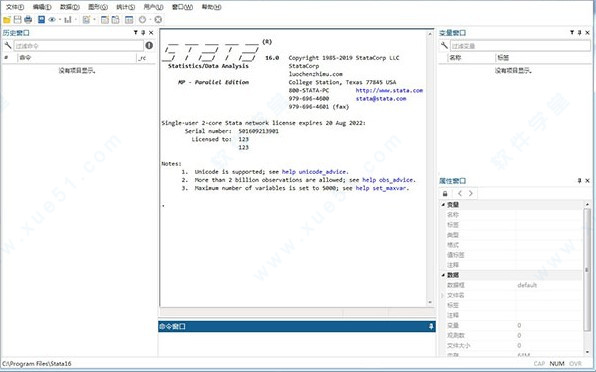Open the Data Editor (edit) icon

[105, 20]
